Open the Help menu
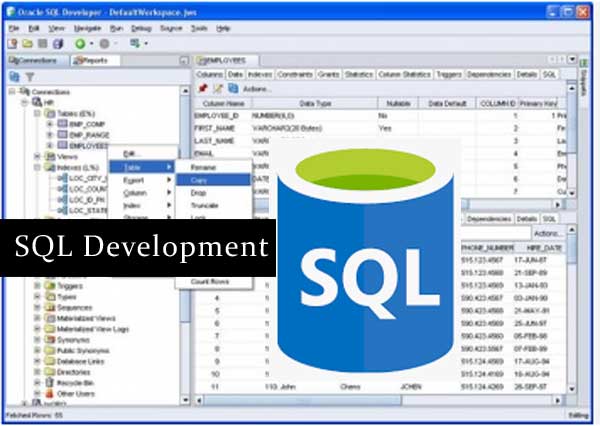 click(x=223, y=28)
